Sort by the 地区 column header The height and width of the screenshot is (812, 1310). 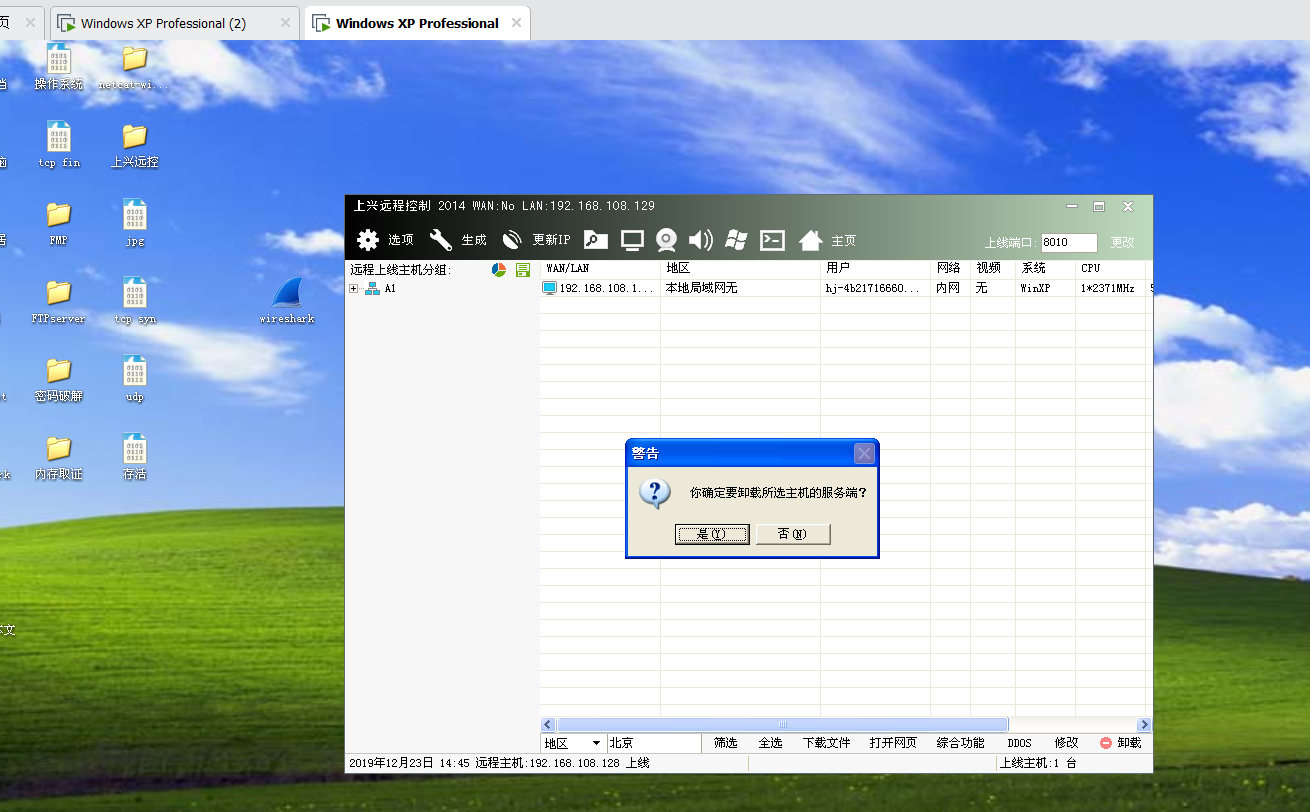tap(740, 269)
